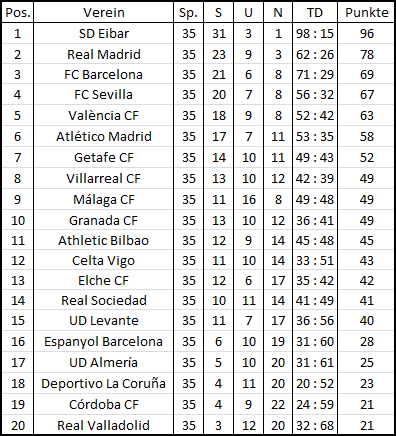The width and height of the screenshot is (396, 436).
Task: Select the Punkte column header
Action: [366, 12]
